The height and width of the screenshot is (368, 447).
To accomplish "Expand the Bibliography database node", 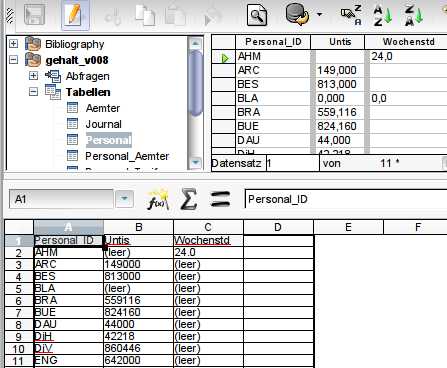I will coord(13,44).
